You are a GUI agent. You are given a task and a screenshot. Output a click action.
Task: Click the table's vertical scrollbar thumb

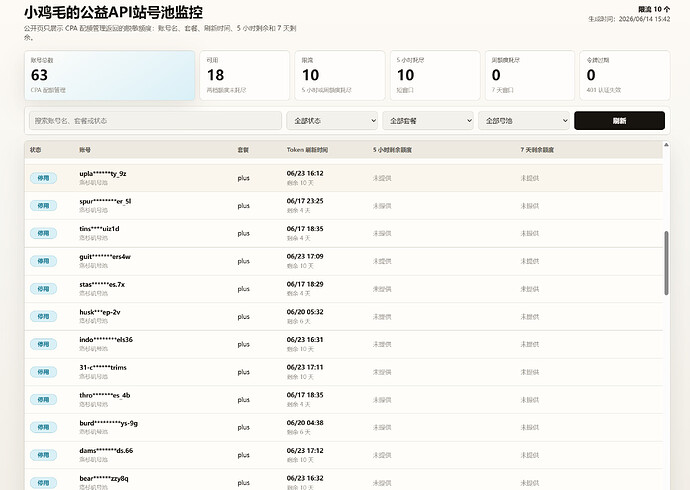[666, 263]
